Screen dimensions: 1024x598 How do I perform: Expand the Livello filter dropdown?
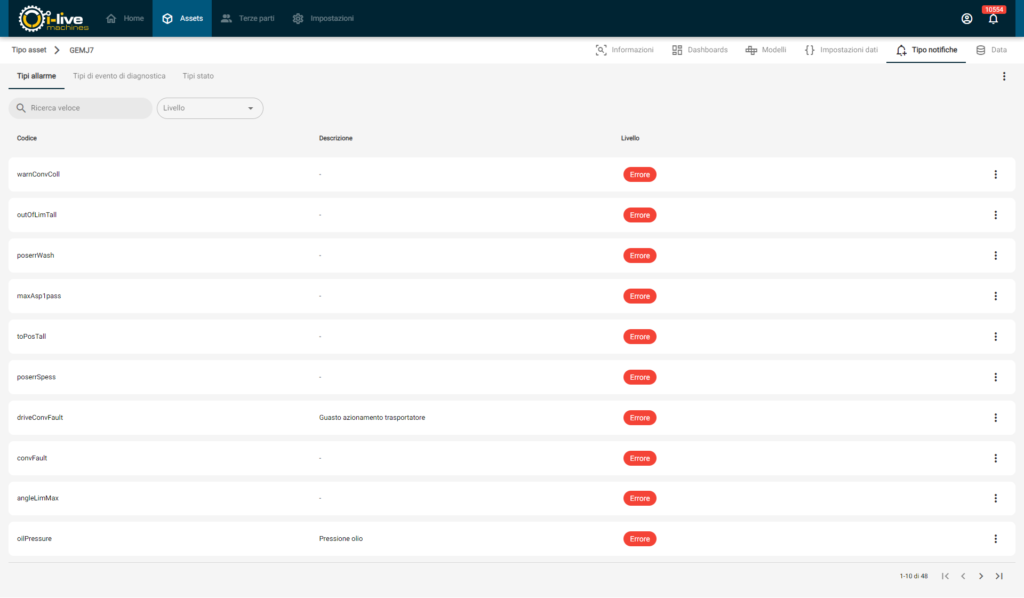[210, 108]
